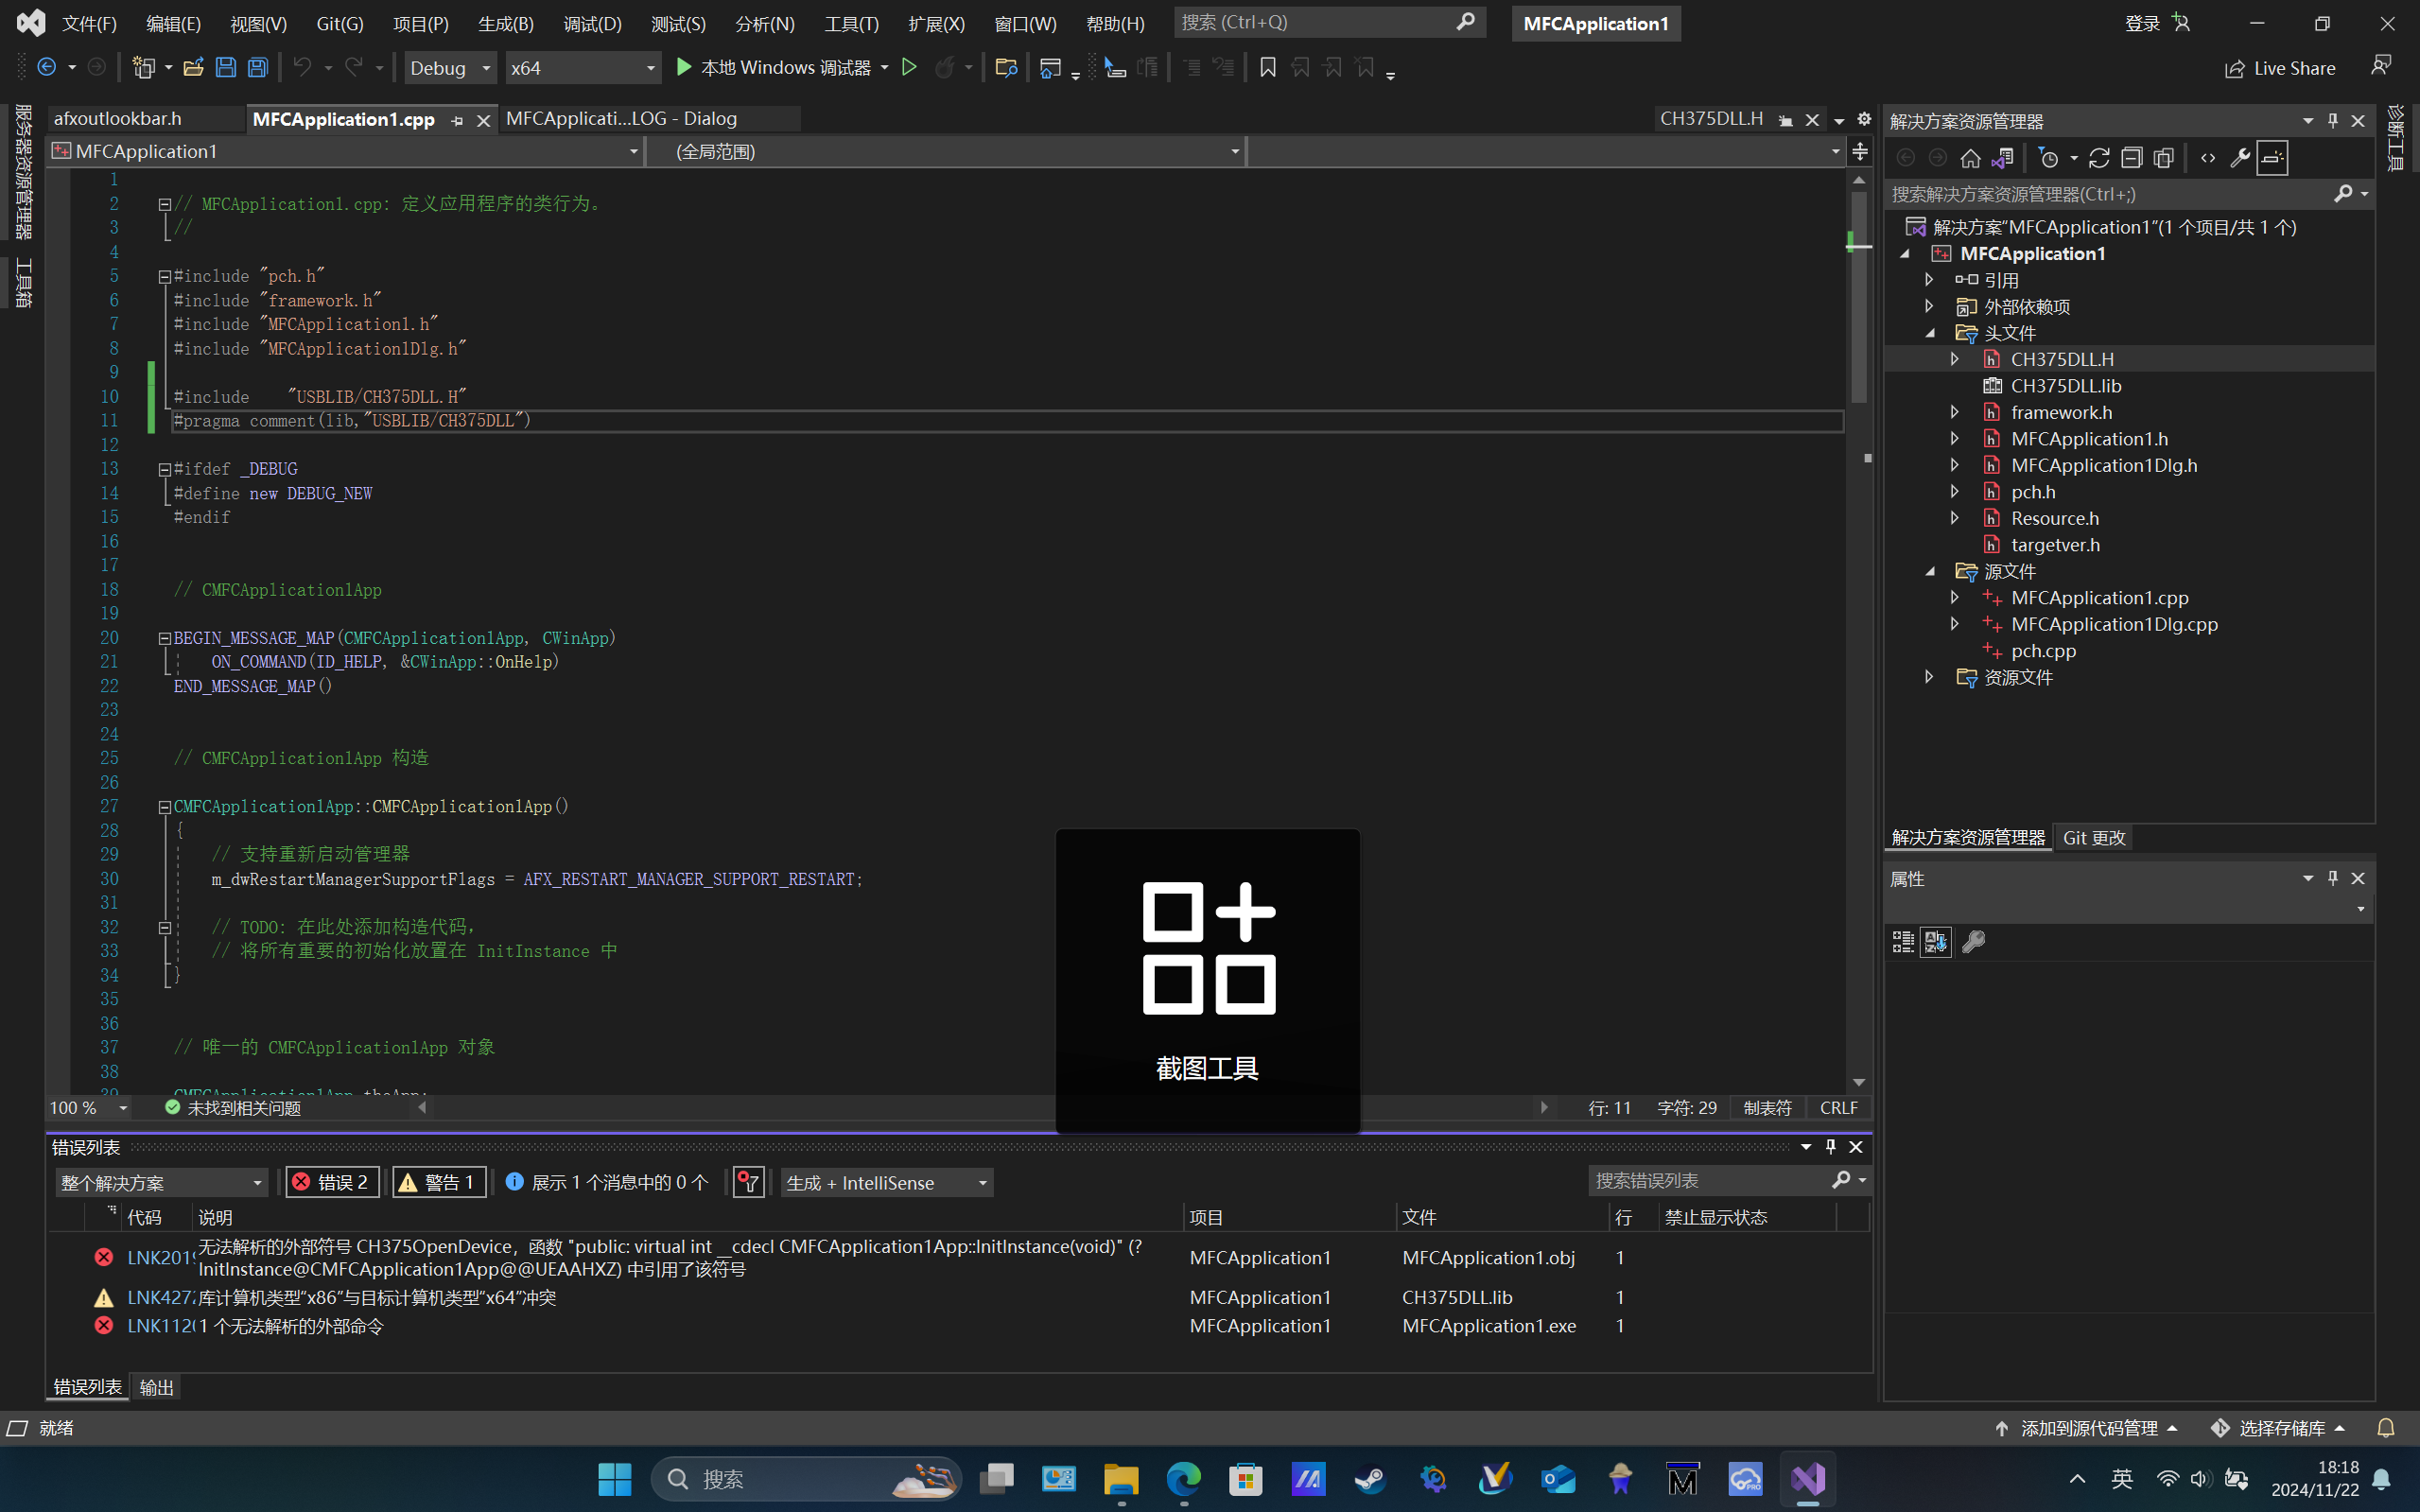Start without debugging using outlined play icon
Viewport: 2420px width, 1512px height.
point(909,67)
